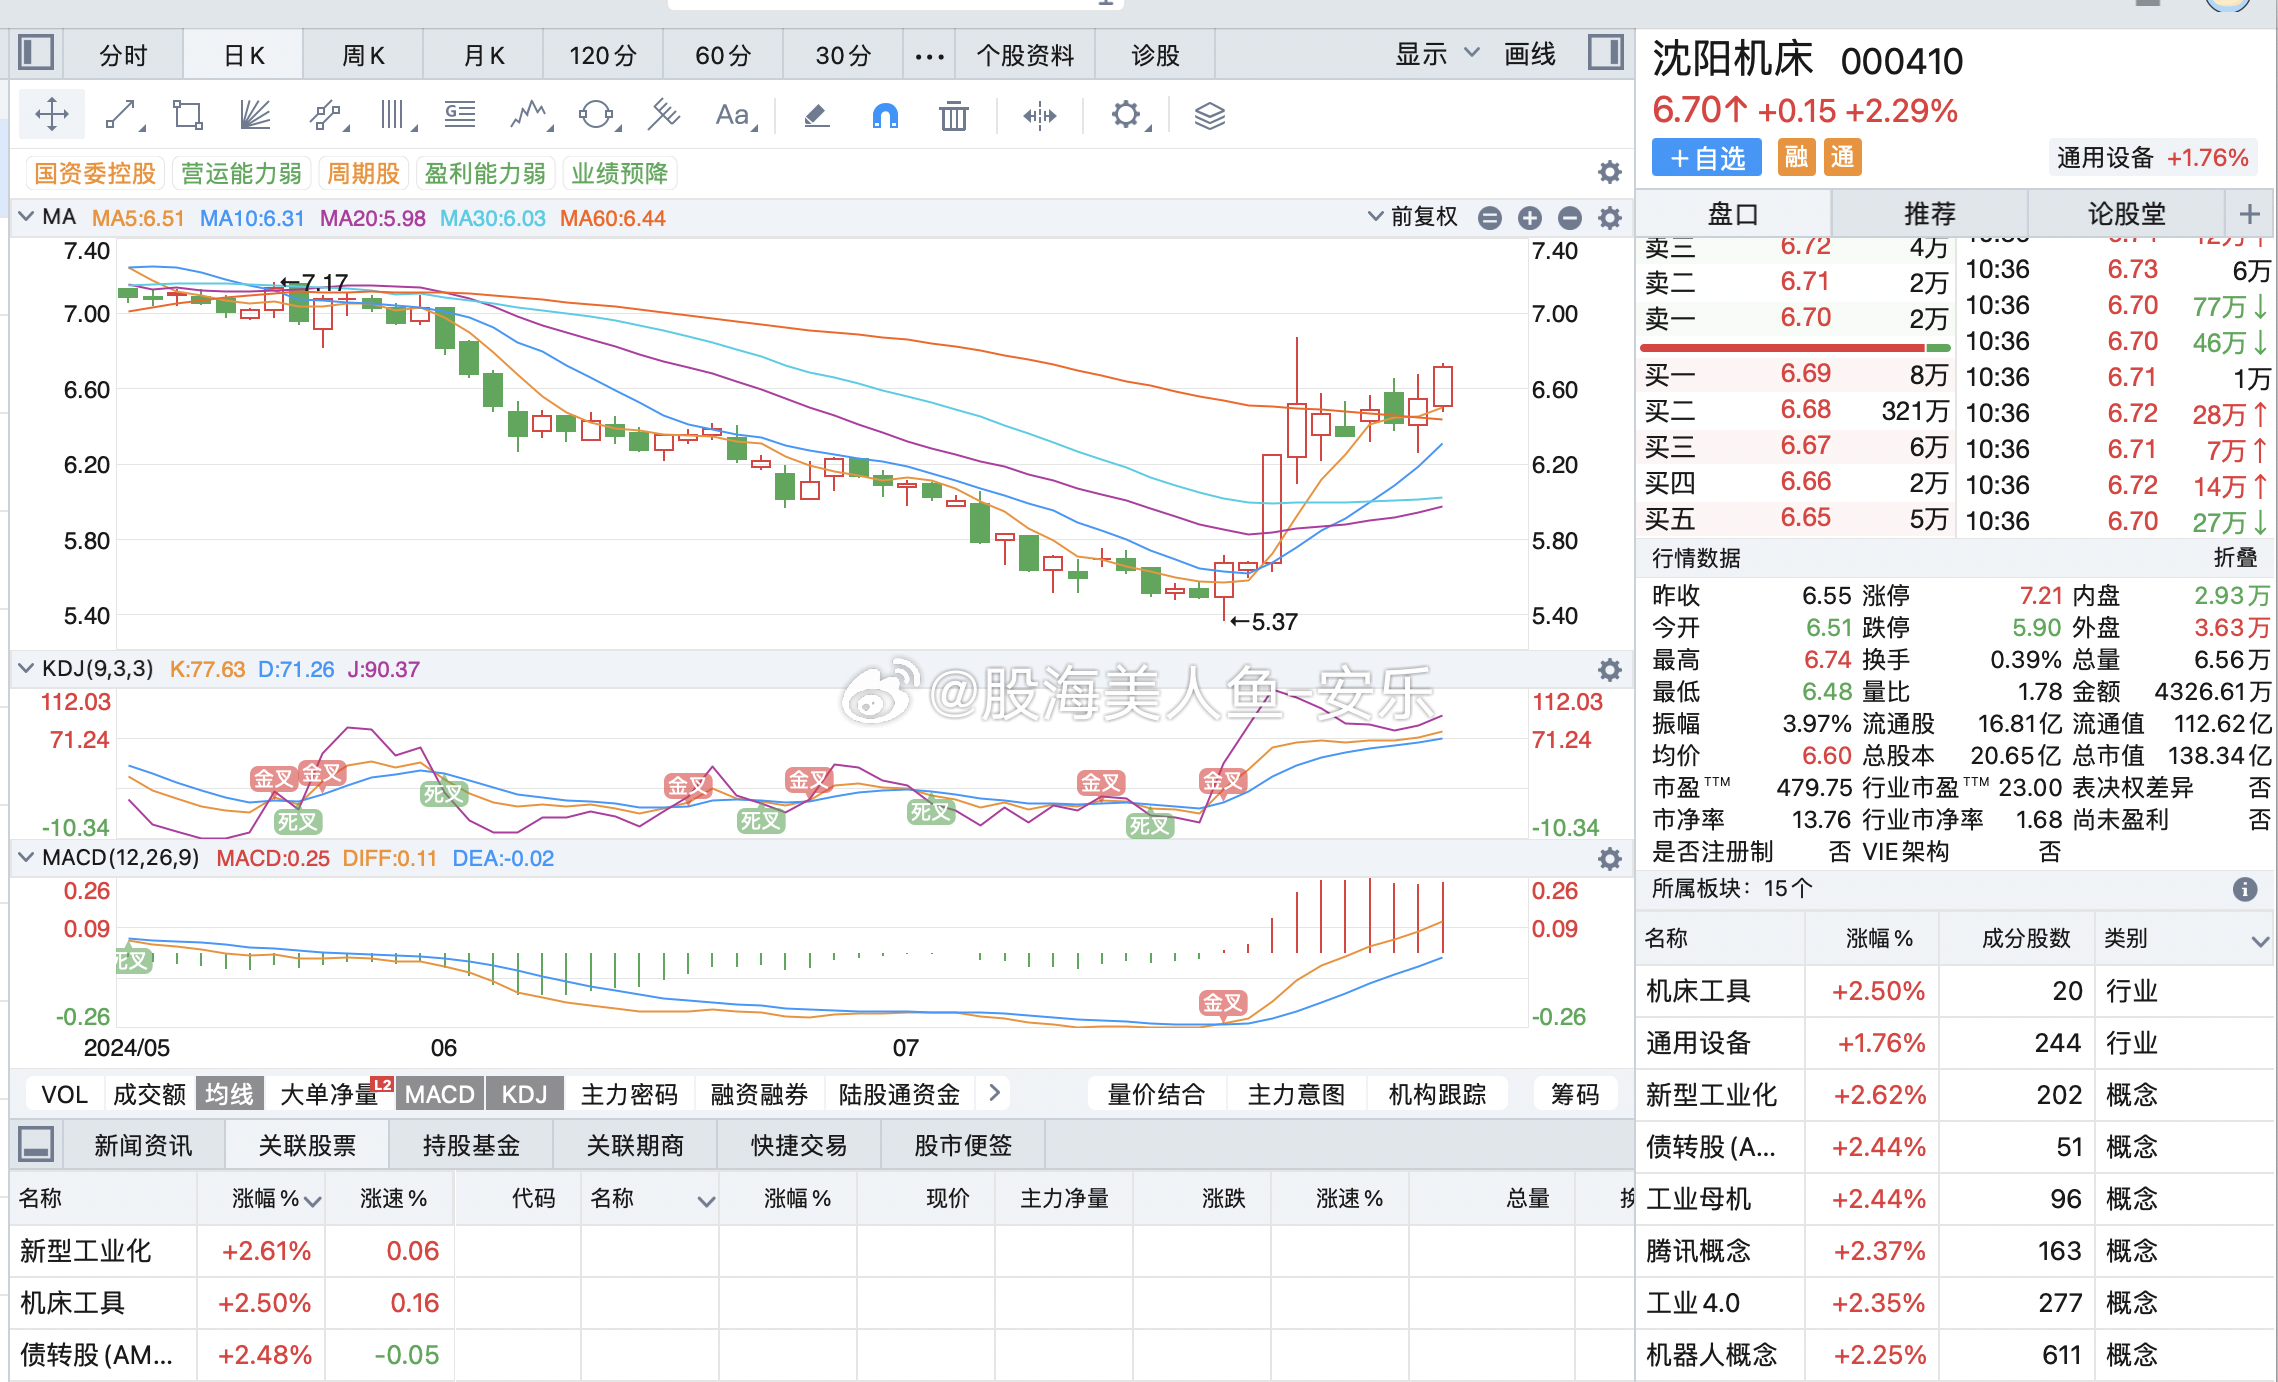This screenshot has width=2278, height=1382.
Task: Click the minus zoom-out chart button
Action: coord(1569,217)
